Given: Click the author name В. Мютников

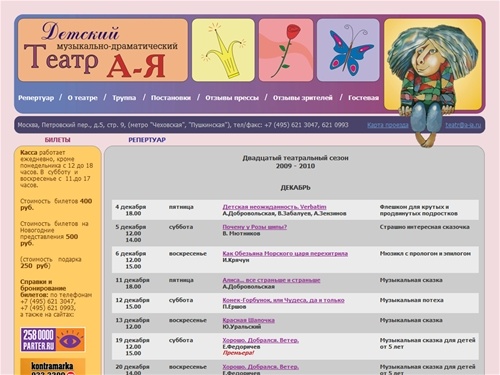Looking at the screenshot, I should tap(241, 234).
